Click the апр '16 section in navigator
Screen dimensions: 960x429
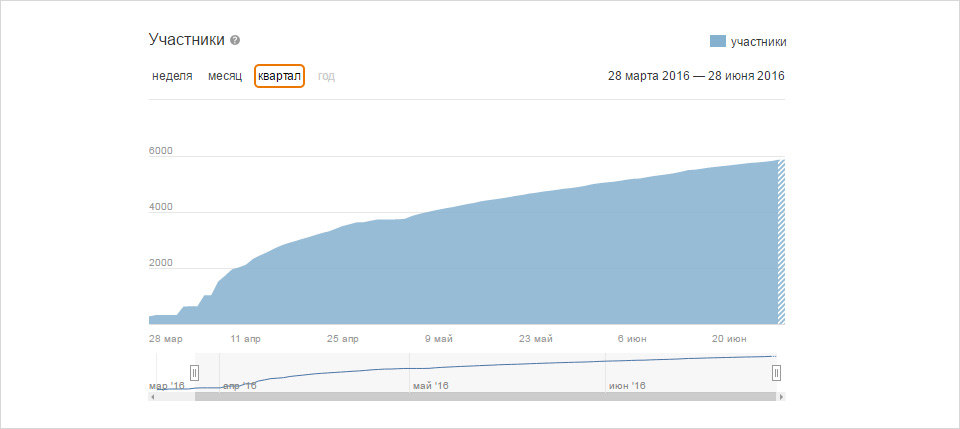pyautogui.click(x=314, y=372)
